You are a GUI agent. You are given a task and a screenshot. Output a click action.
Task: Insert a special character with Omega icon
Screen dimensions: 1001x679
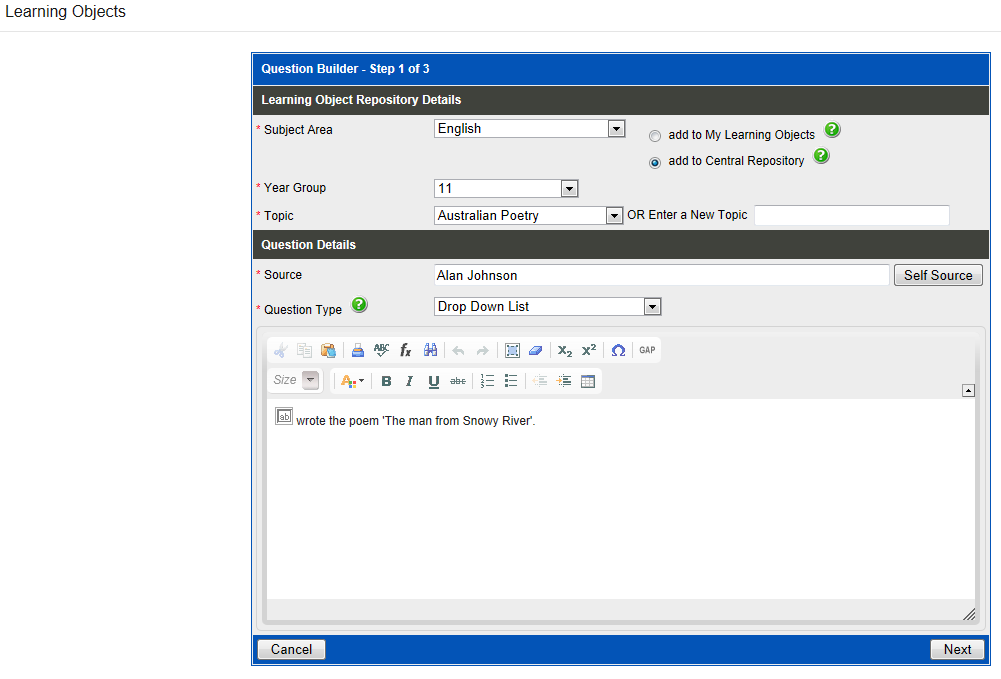point(618,350)
